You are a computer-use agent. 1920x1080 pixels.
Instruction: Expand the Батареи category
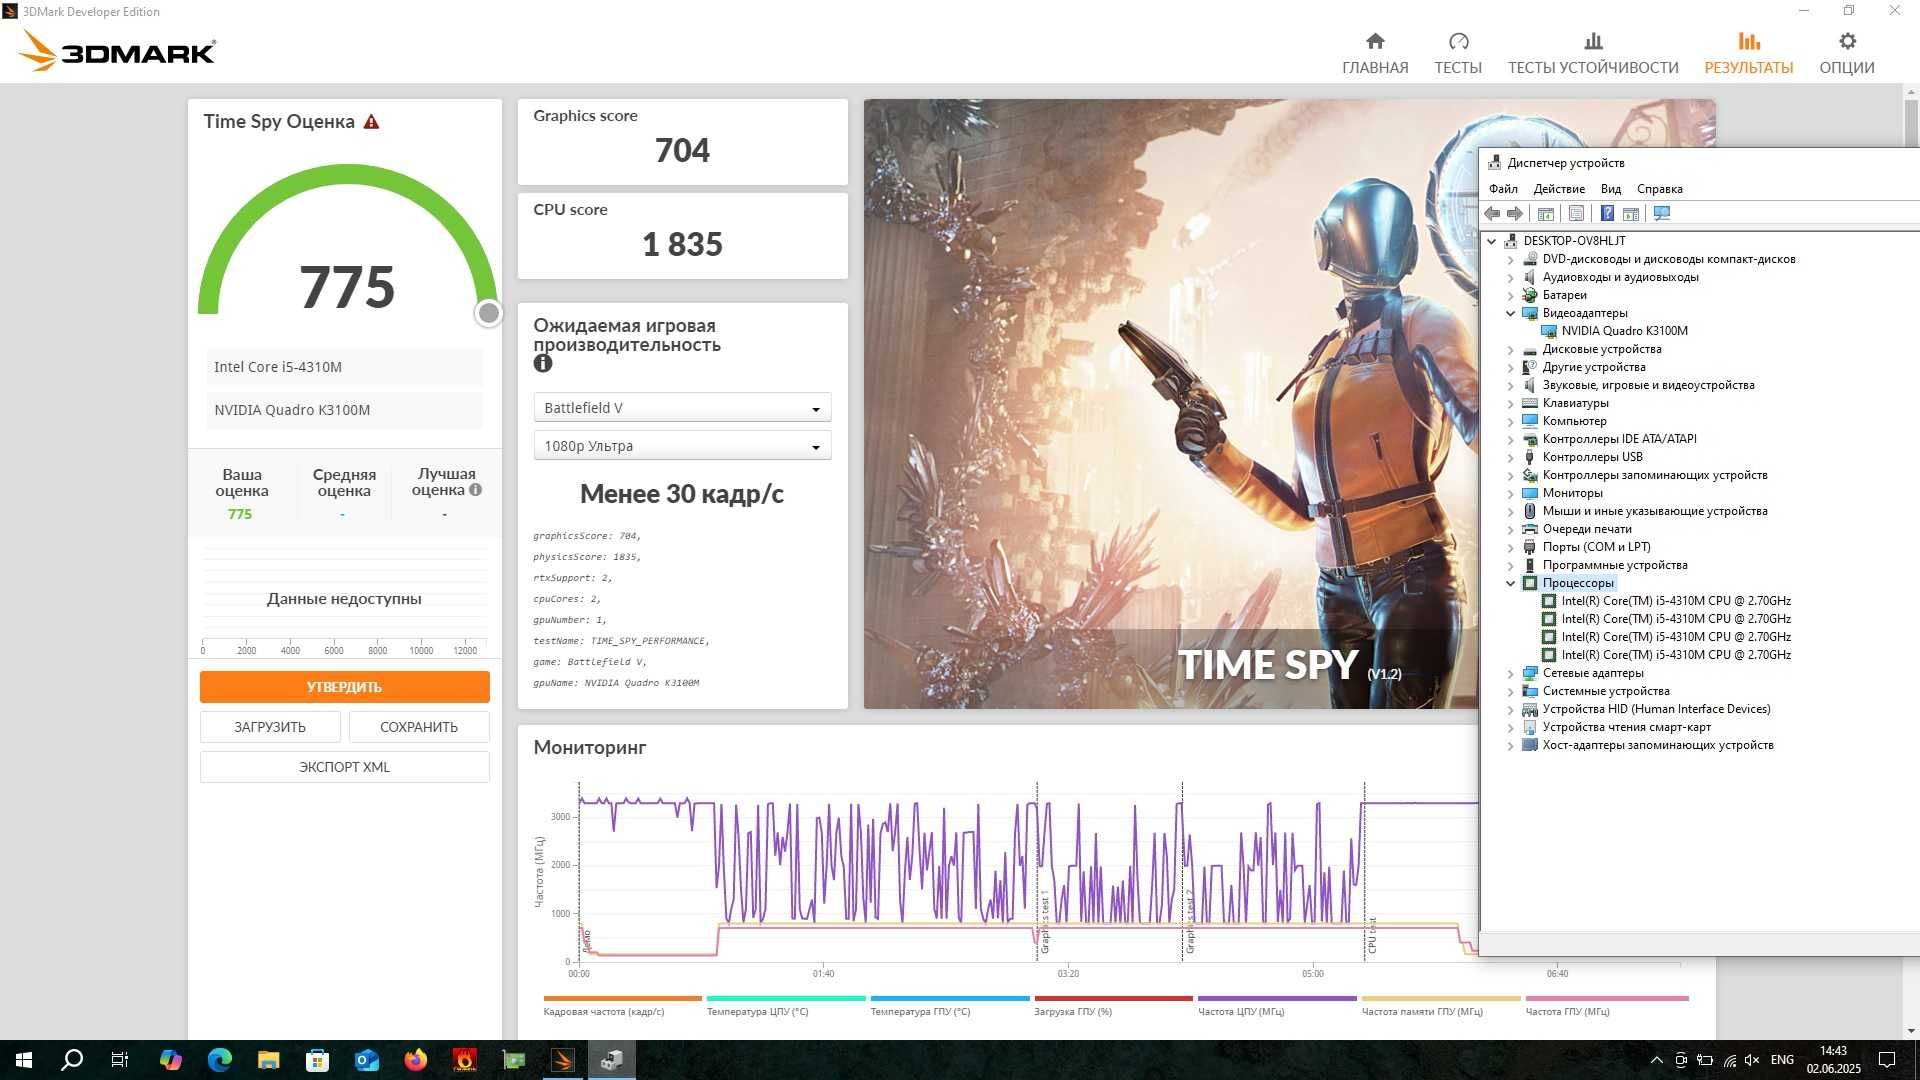pyautogui.click(x=1511, y=295)
